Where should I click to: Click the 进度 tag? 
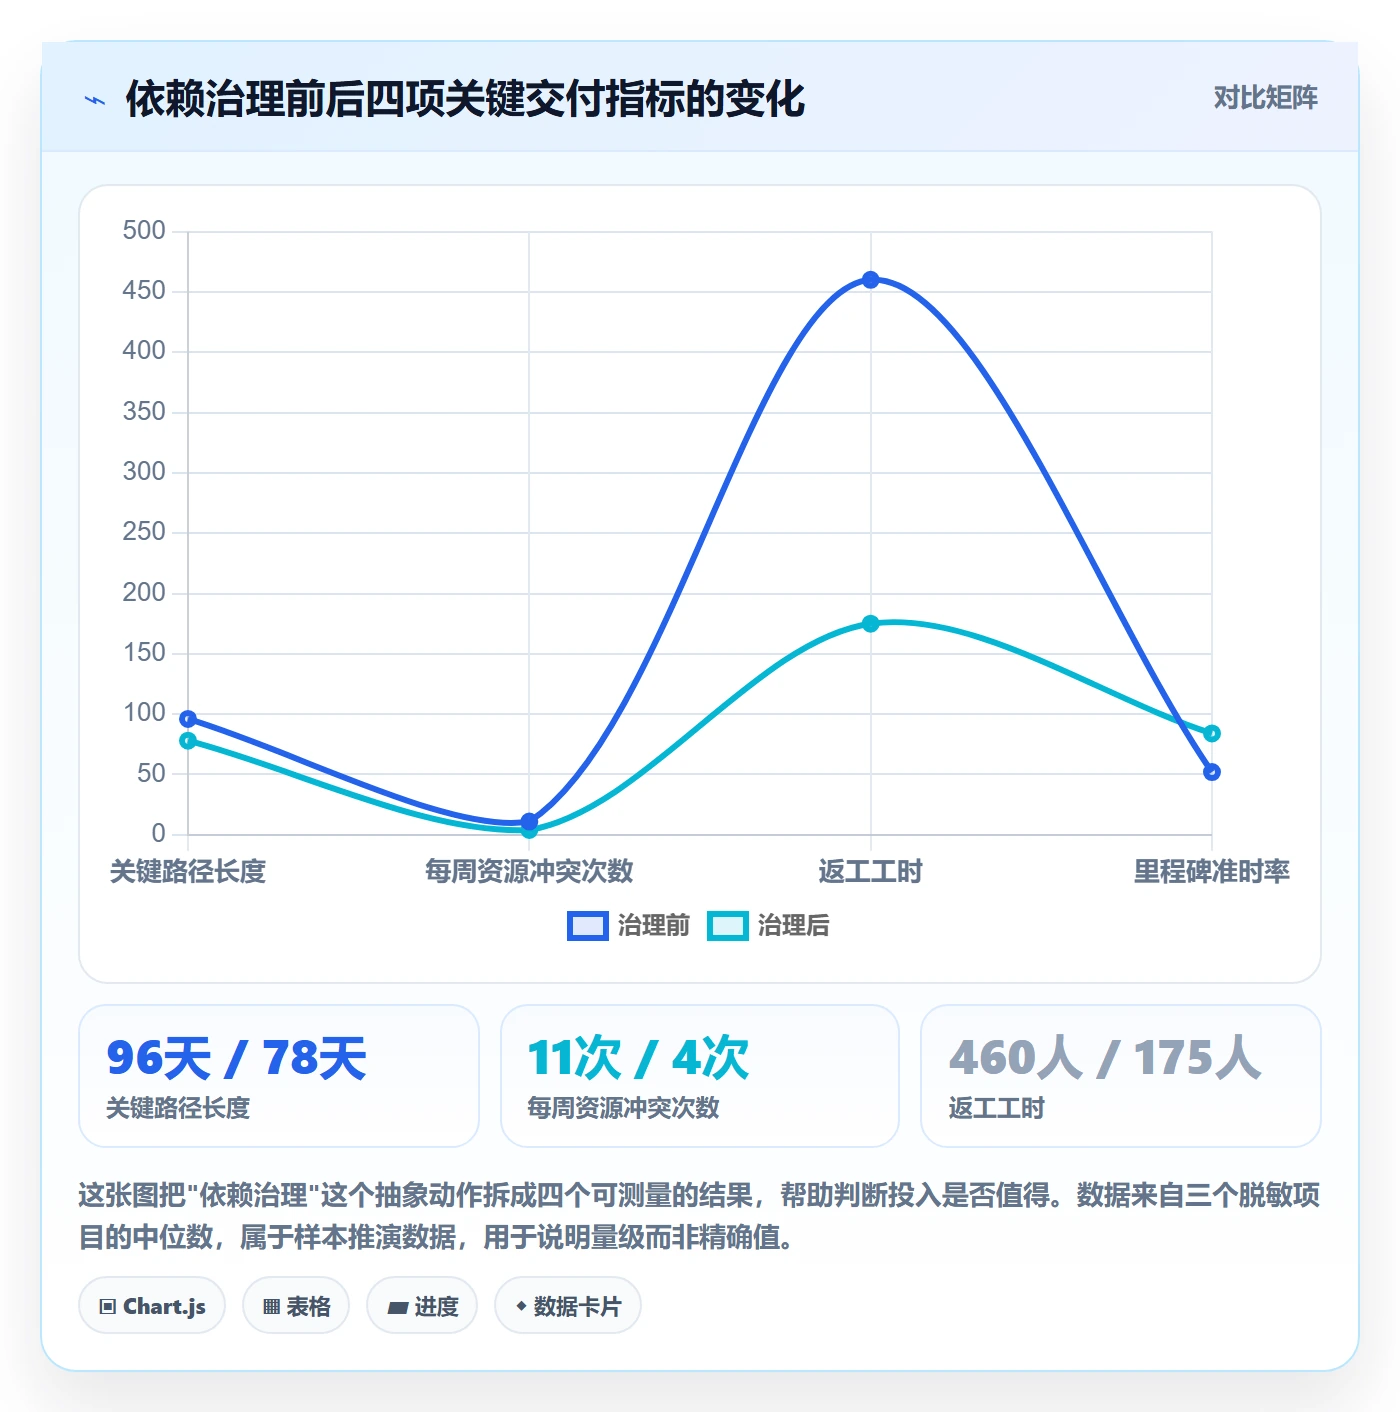click(422, 1306)
